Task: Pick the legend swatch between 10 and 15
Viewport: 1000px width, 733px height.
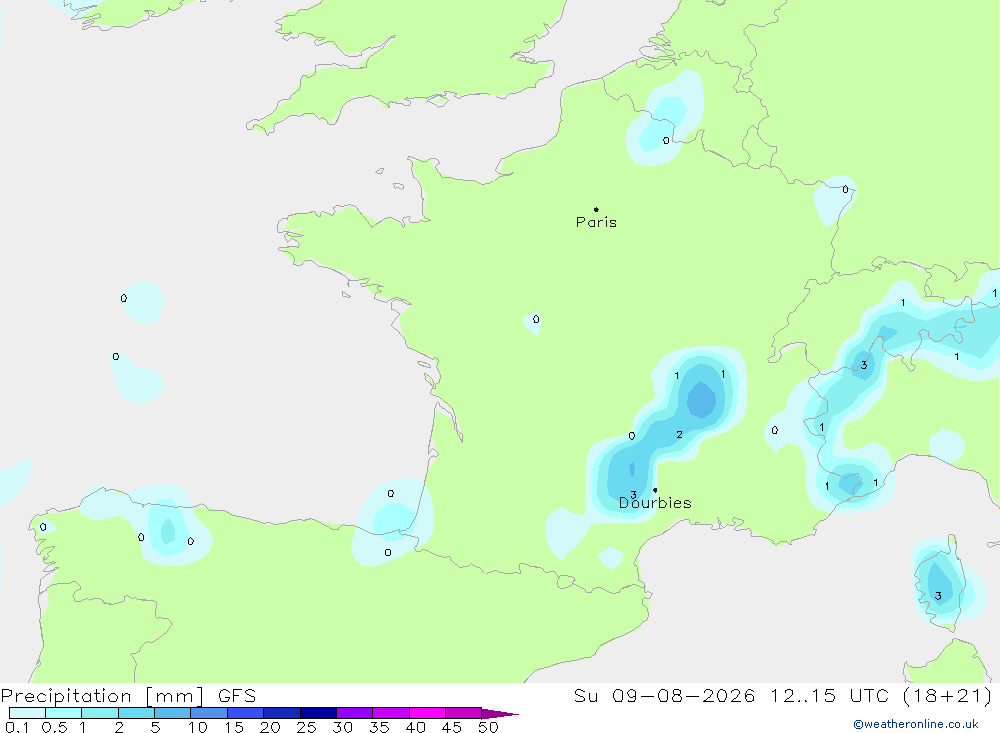Action: pyautogui.click(x=209, y=713)
